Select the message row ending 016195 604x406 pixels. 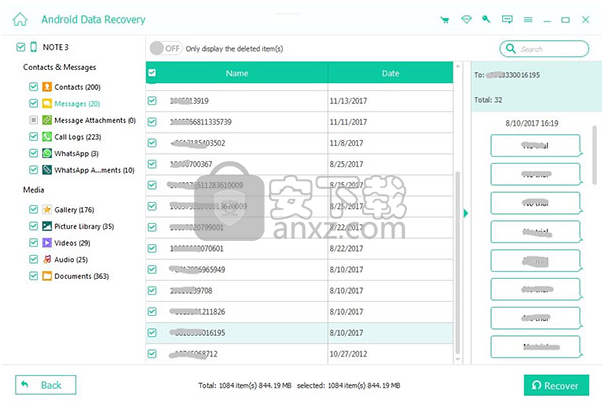[299, 333]
